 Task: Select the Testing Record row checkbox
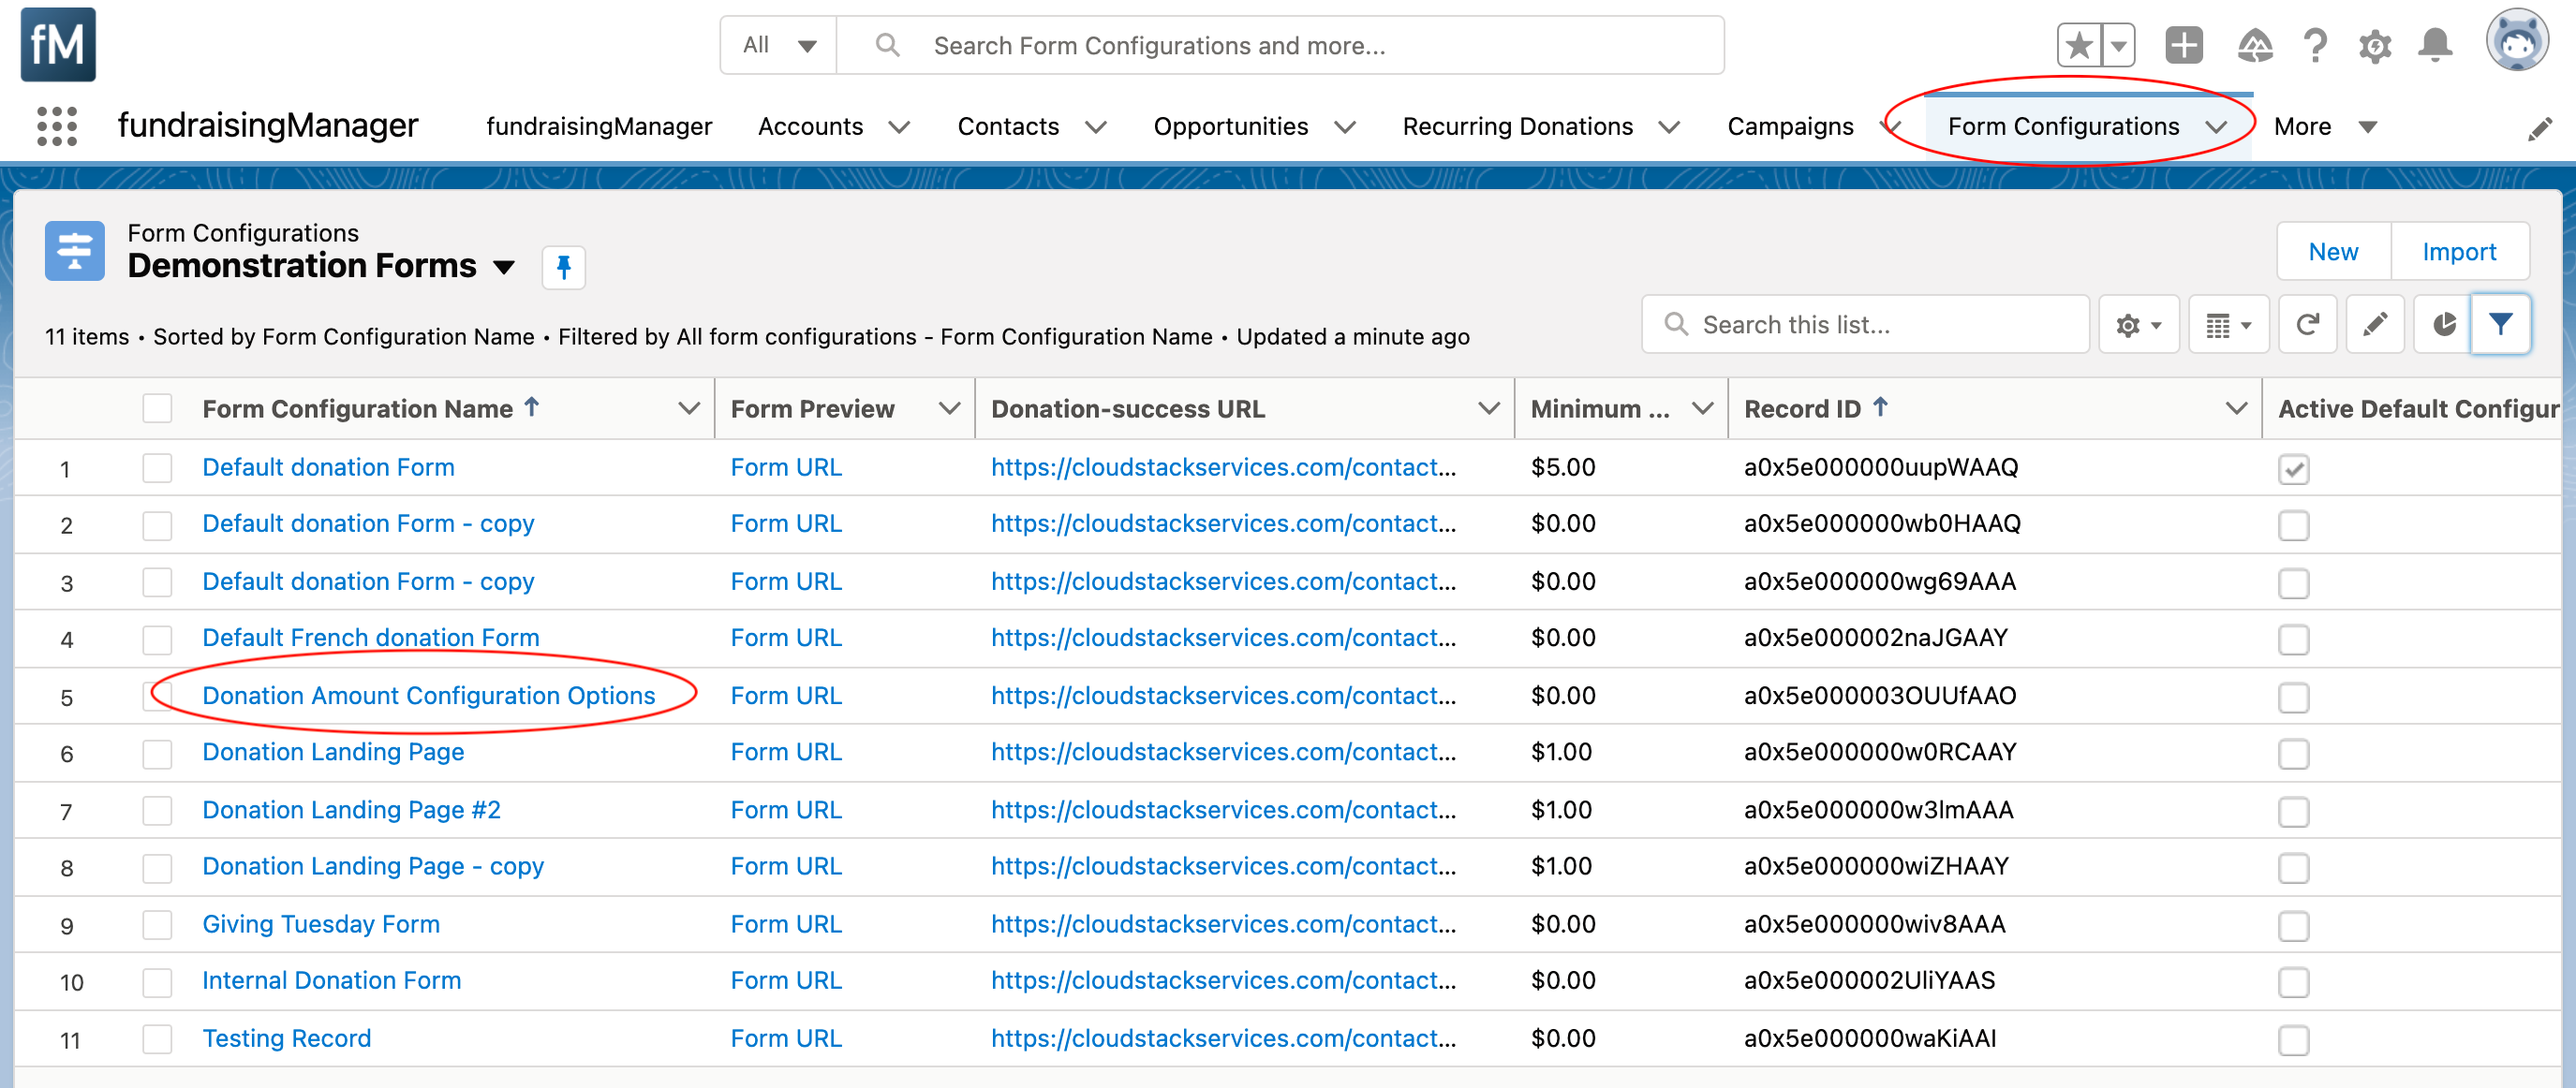click(157, 1038)
